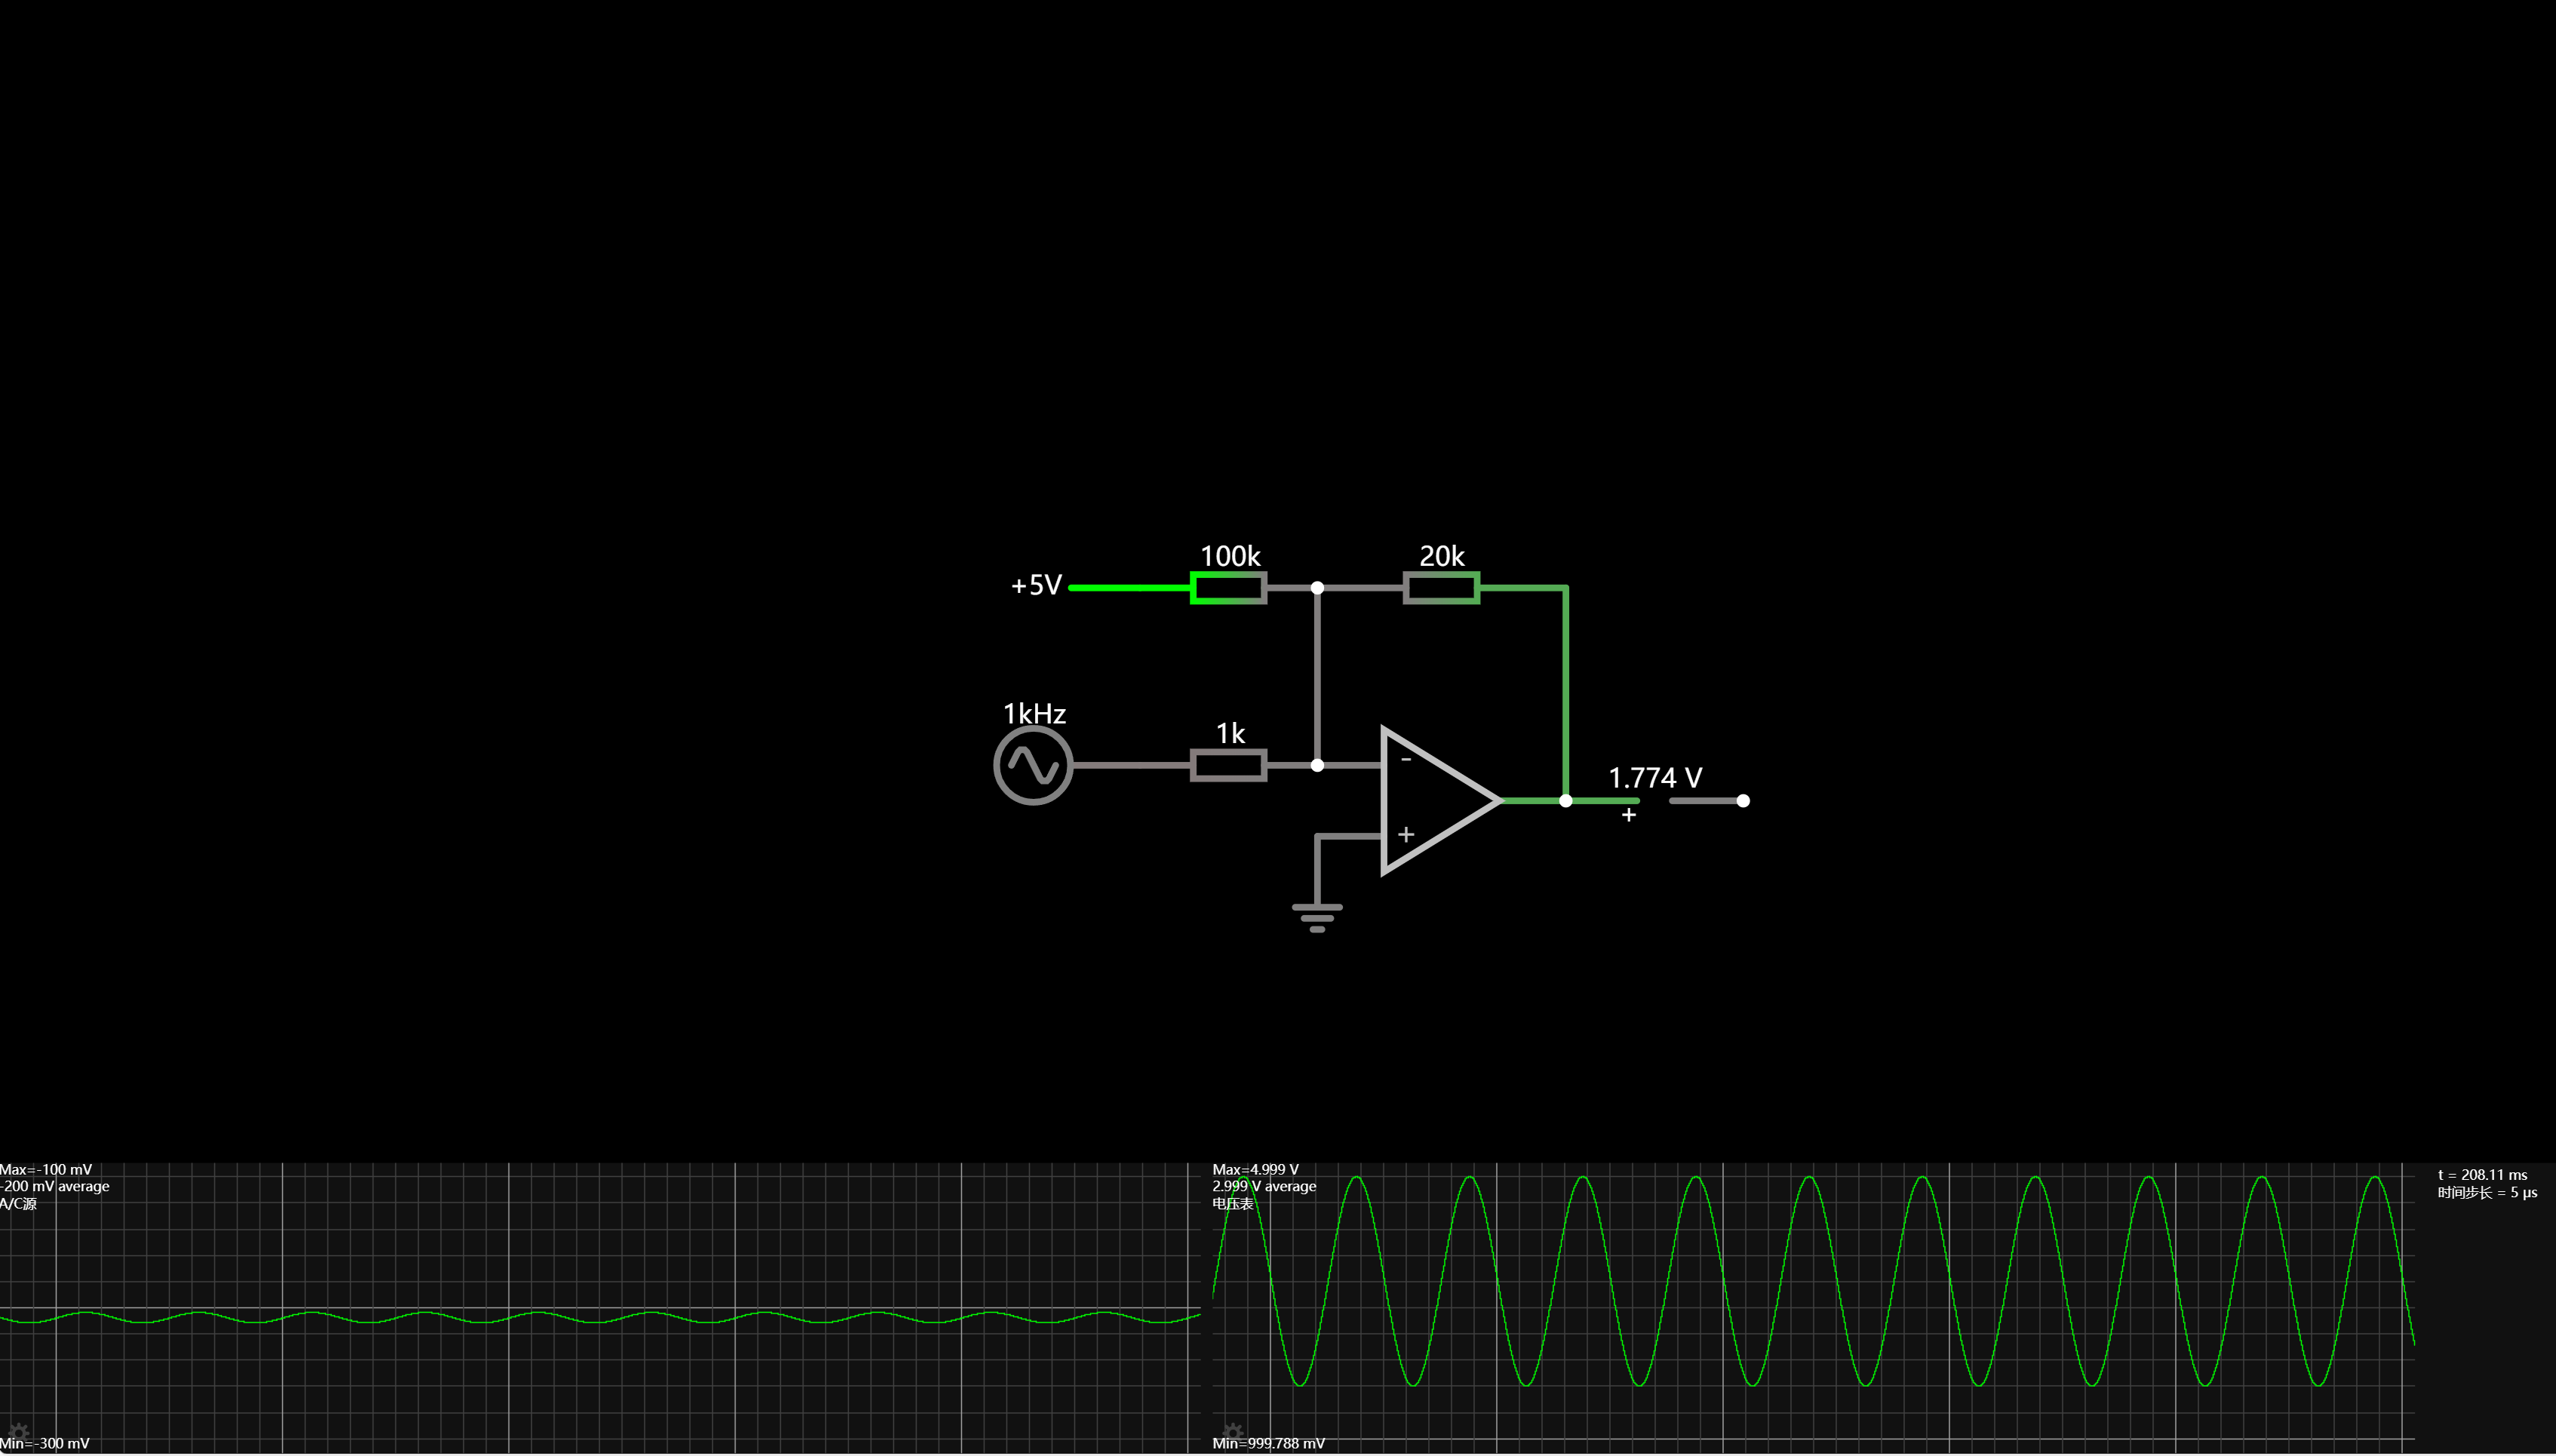Click the Max=4.999 V scope label
The image size is (2556, 1456).
[1255, 1169]
